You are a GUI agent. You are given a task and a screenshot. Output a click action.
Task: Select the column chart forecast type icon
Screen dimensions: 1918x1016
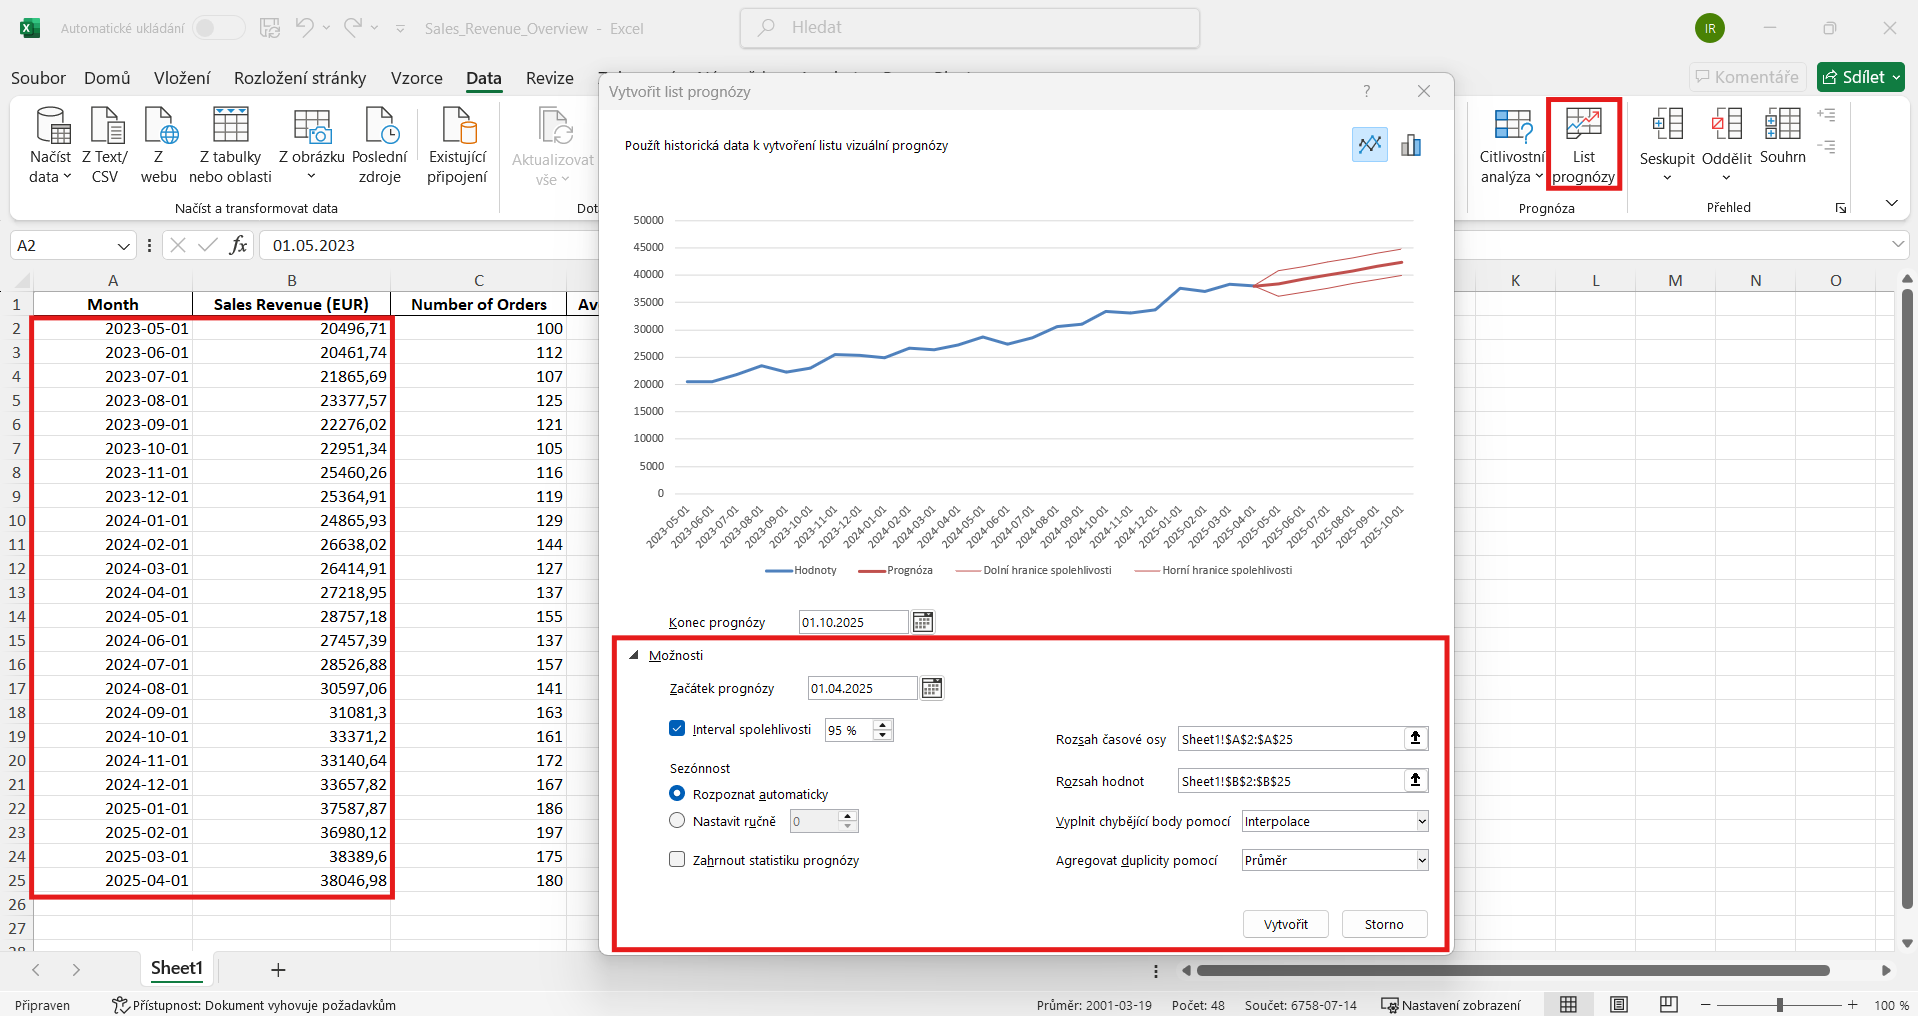(x=1411, y=145)
